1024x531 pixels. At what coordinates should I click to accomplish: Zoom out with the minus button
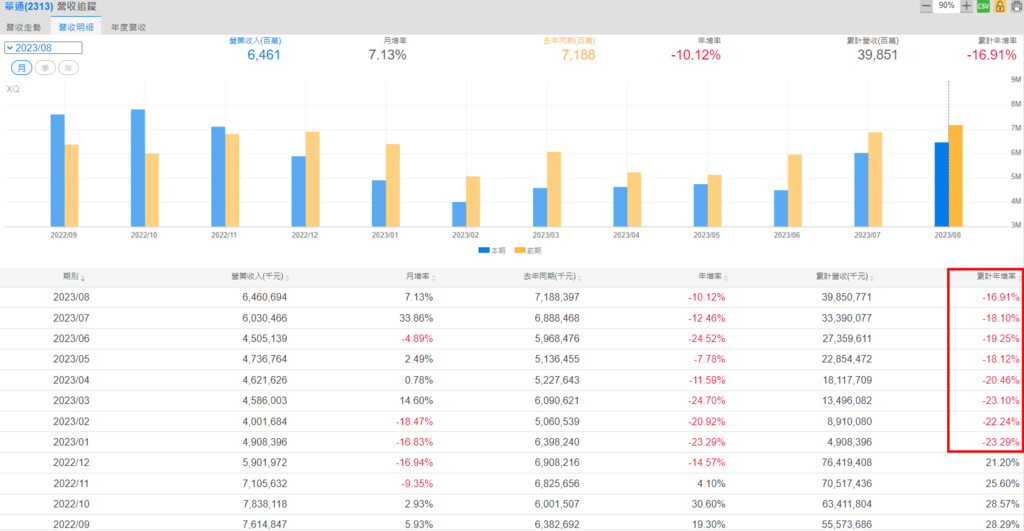[926, 7]
